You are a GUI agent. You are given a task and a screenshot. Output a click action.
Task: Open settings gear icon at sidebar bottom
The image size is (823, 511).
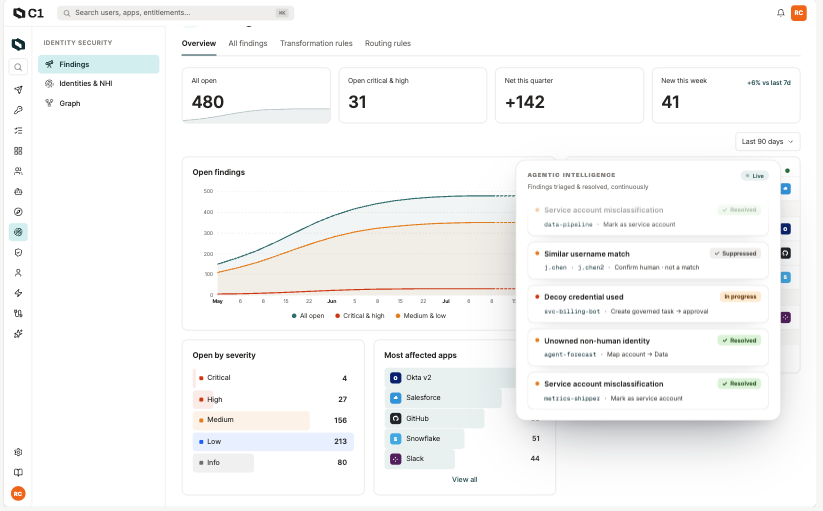[18, 452]
